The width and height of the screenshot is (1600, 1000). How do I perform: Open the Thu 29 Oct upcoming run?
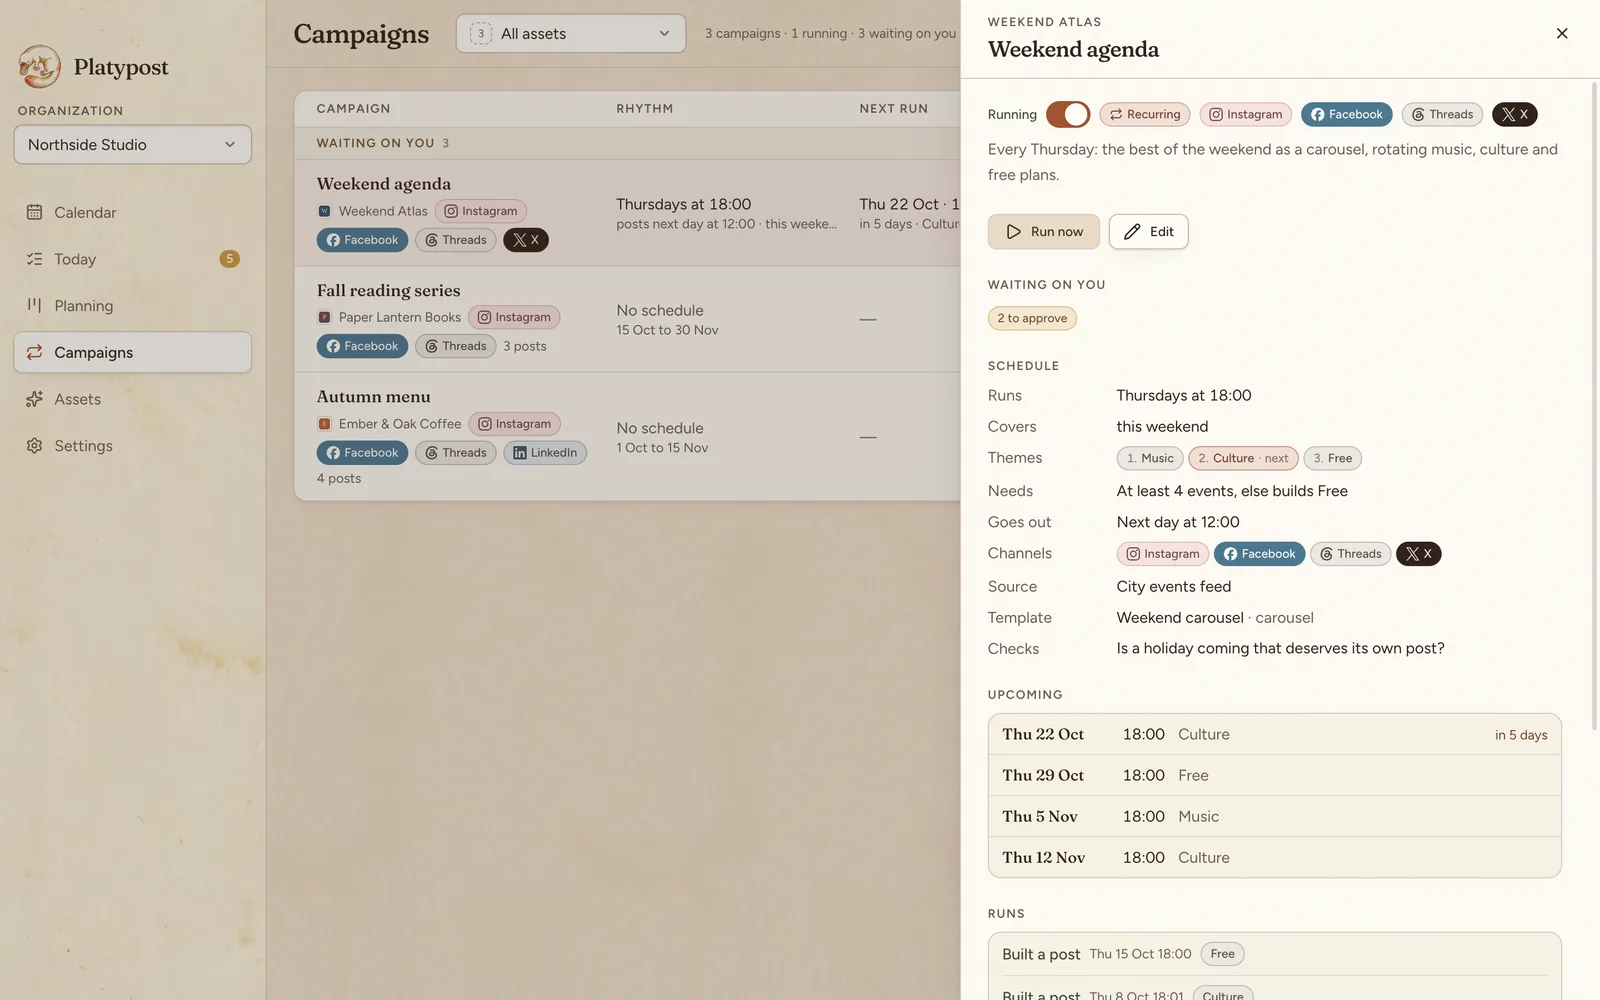pos(1274,775)
